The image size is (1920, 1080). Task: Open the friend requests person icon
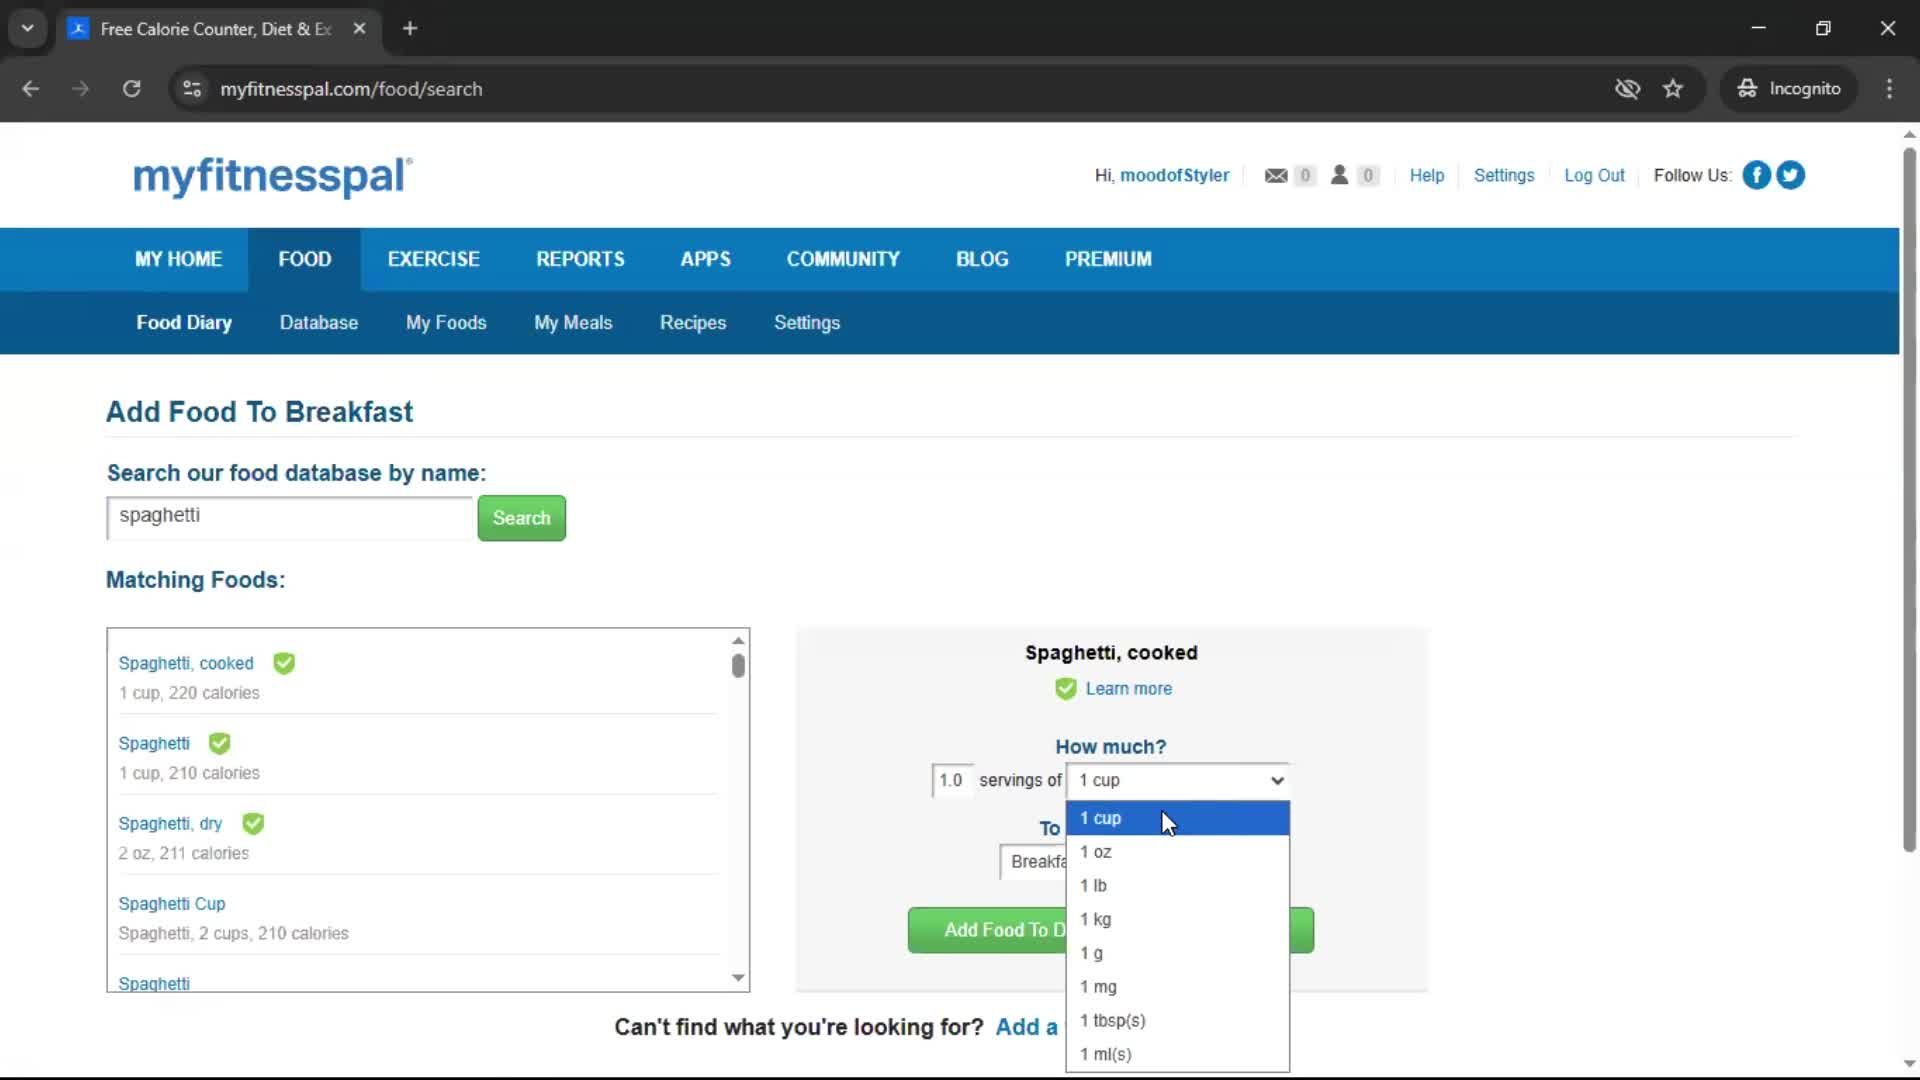coord(1339,175)
